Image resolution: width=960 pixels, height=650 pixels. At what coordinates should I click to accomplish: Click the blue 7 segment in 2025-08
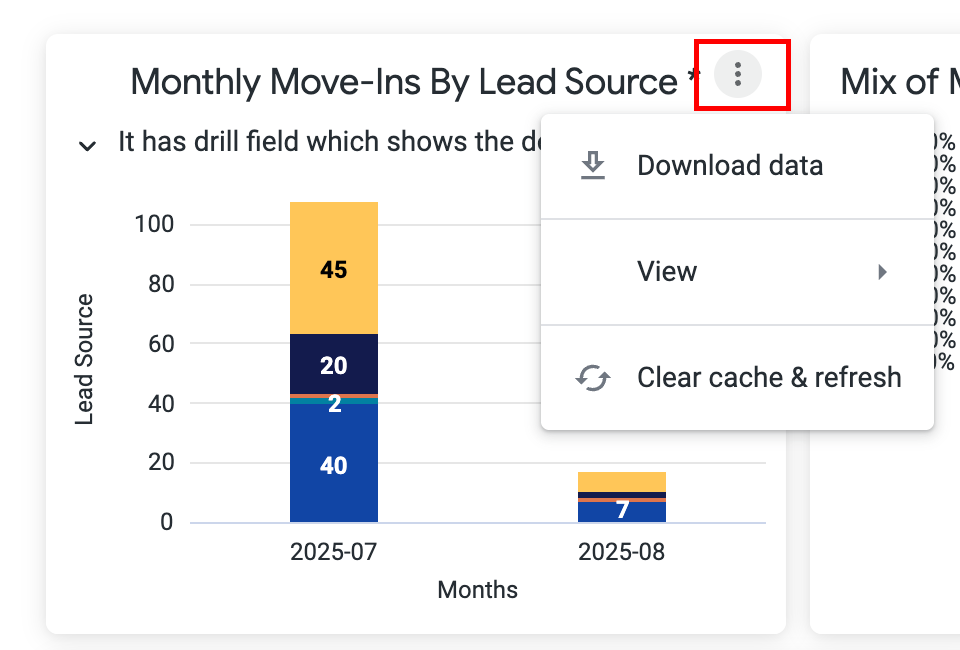click(621, 512)
